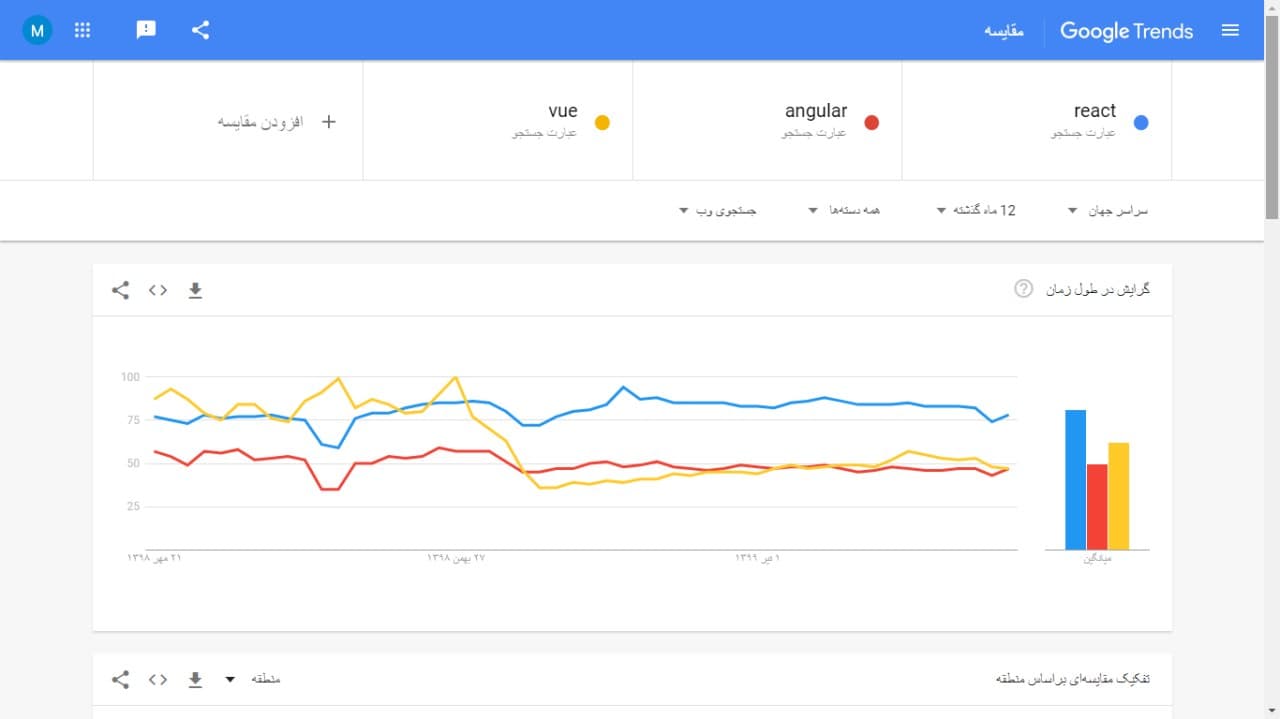The height and width of the screenshot is (719, 1280).
Task: Download the trend data as CSV
Action: click(x=195, y=290)
